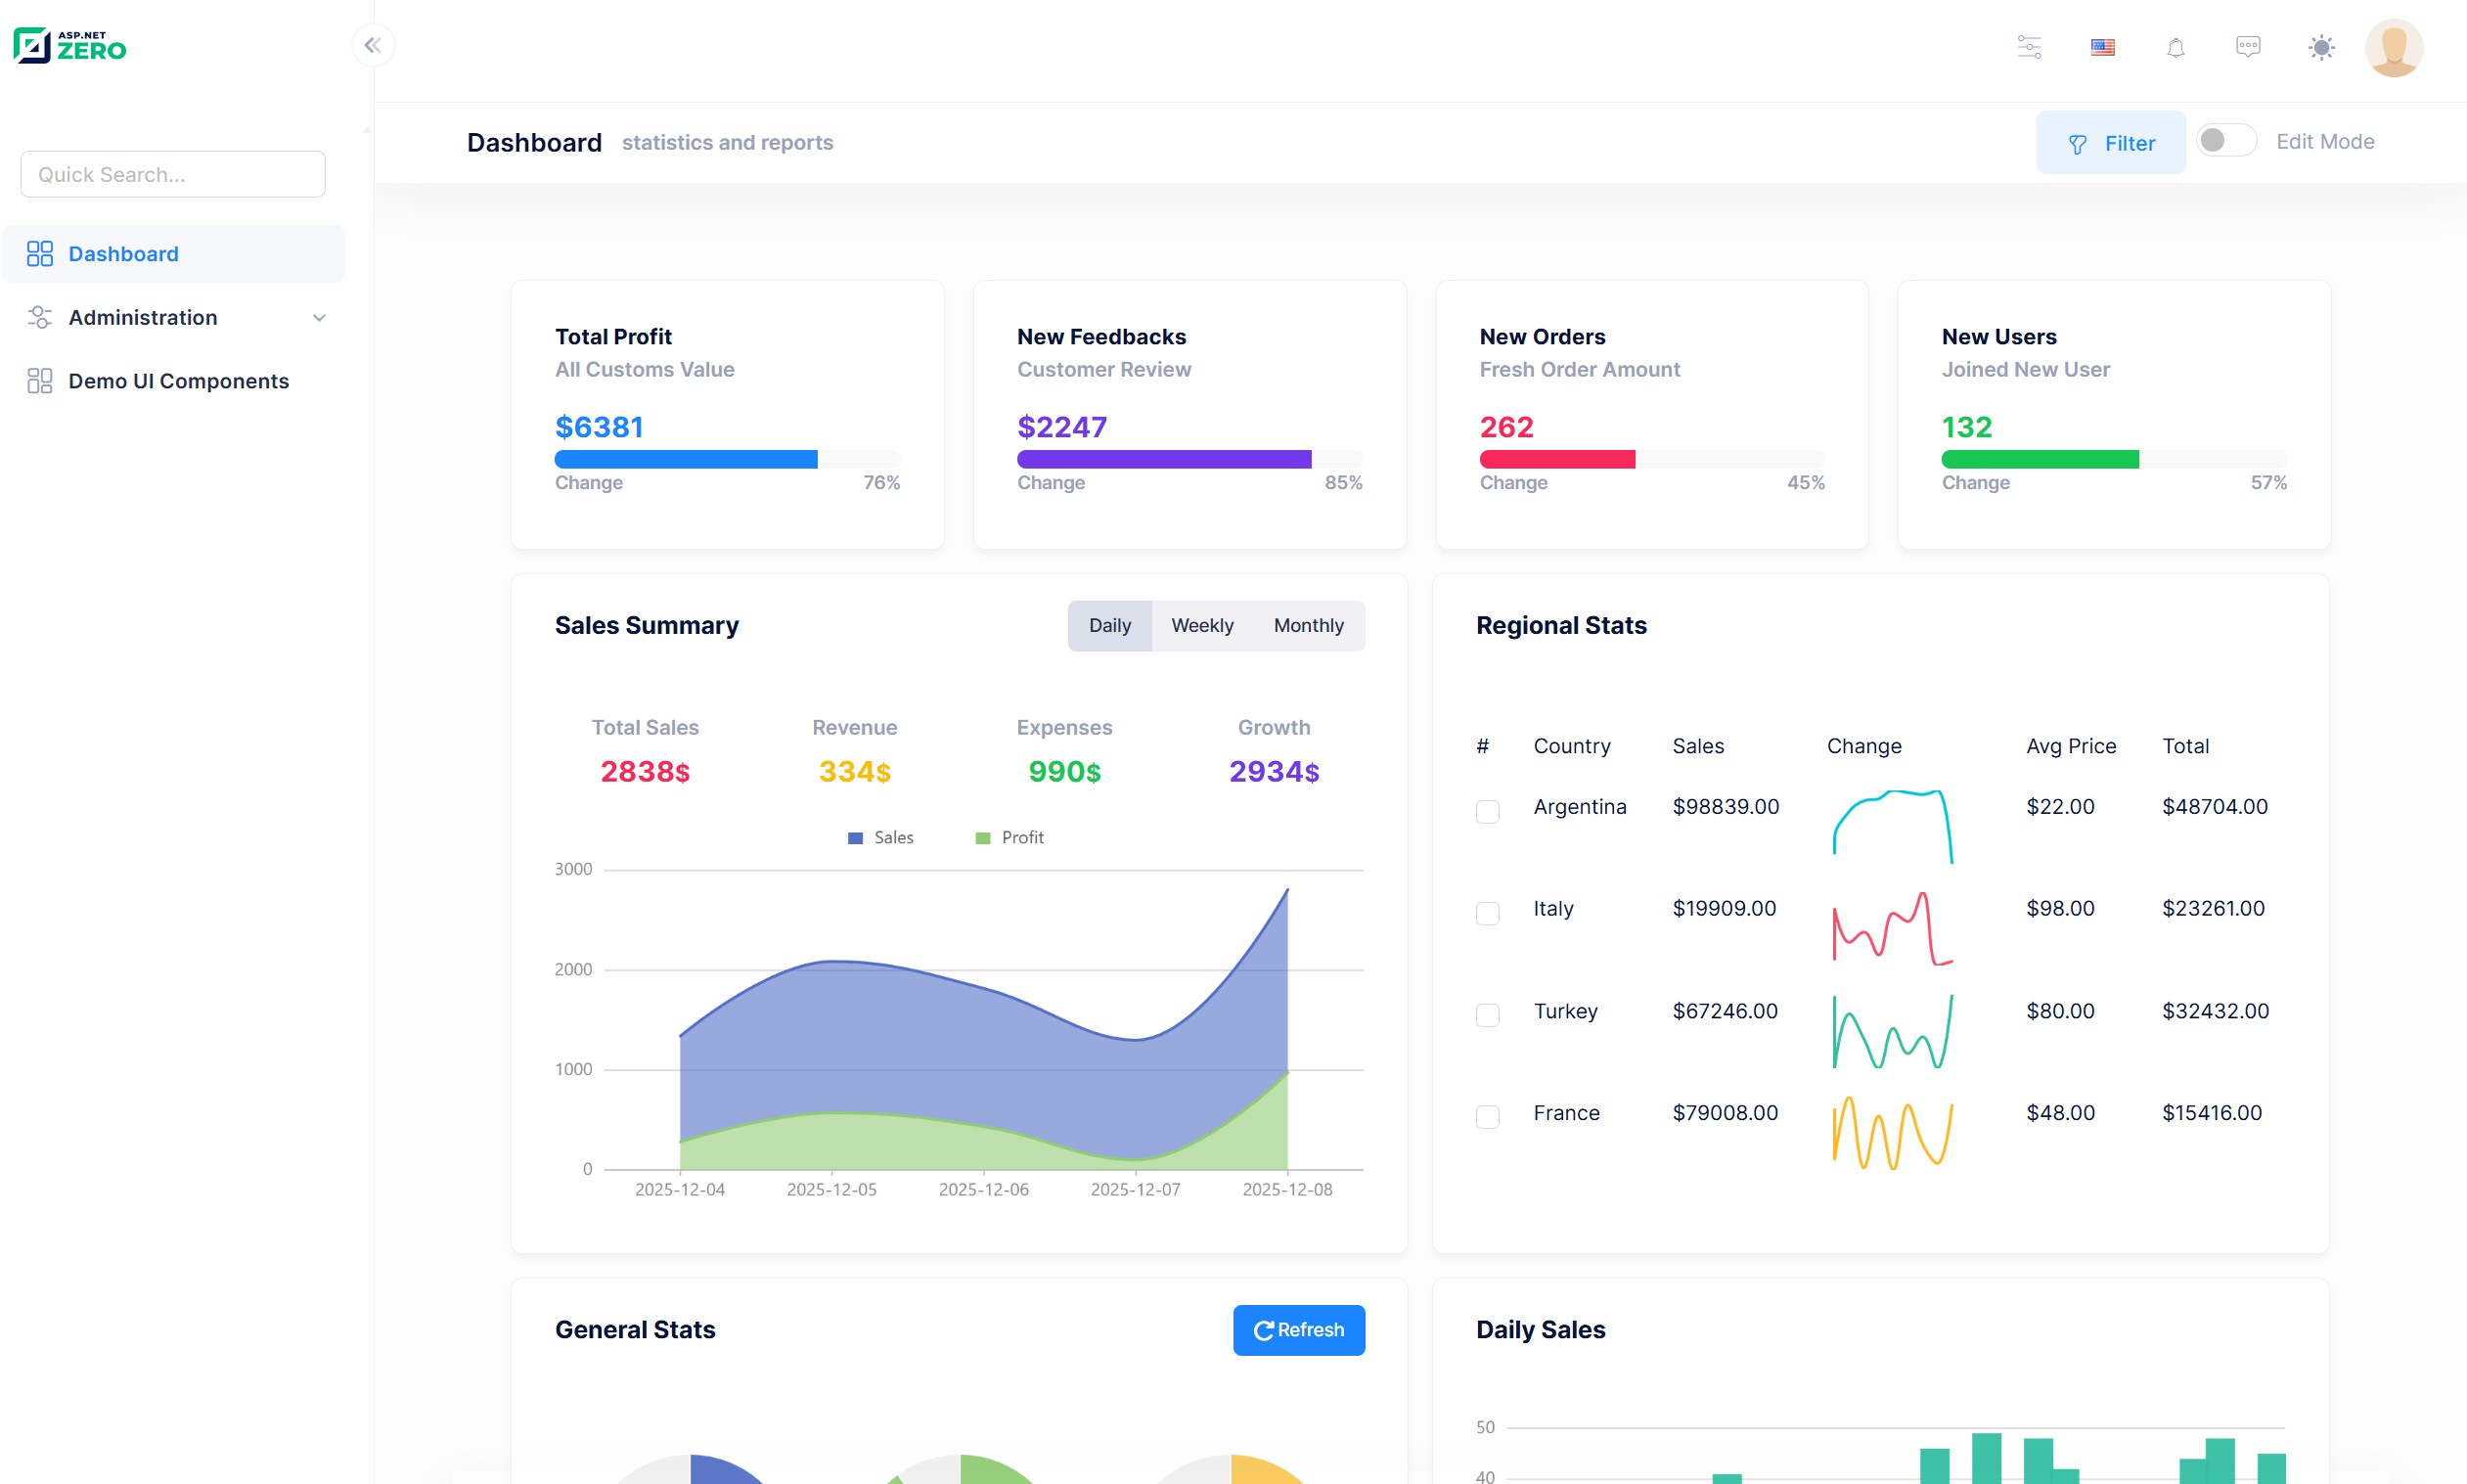Toggle the Sales legend marker
2467x1484 pixels.
(x=855, y=838)
